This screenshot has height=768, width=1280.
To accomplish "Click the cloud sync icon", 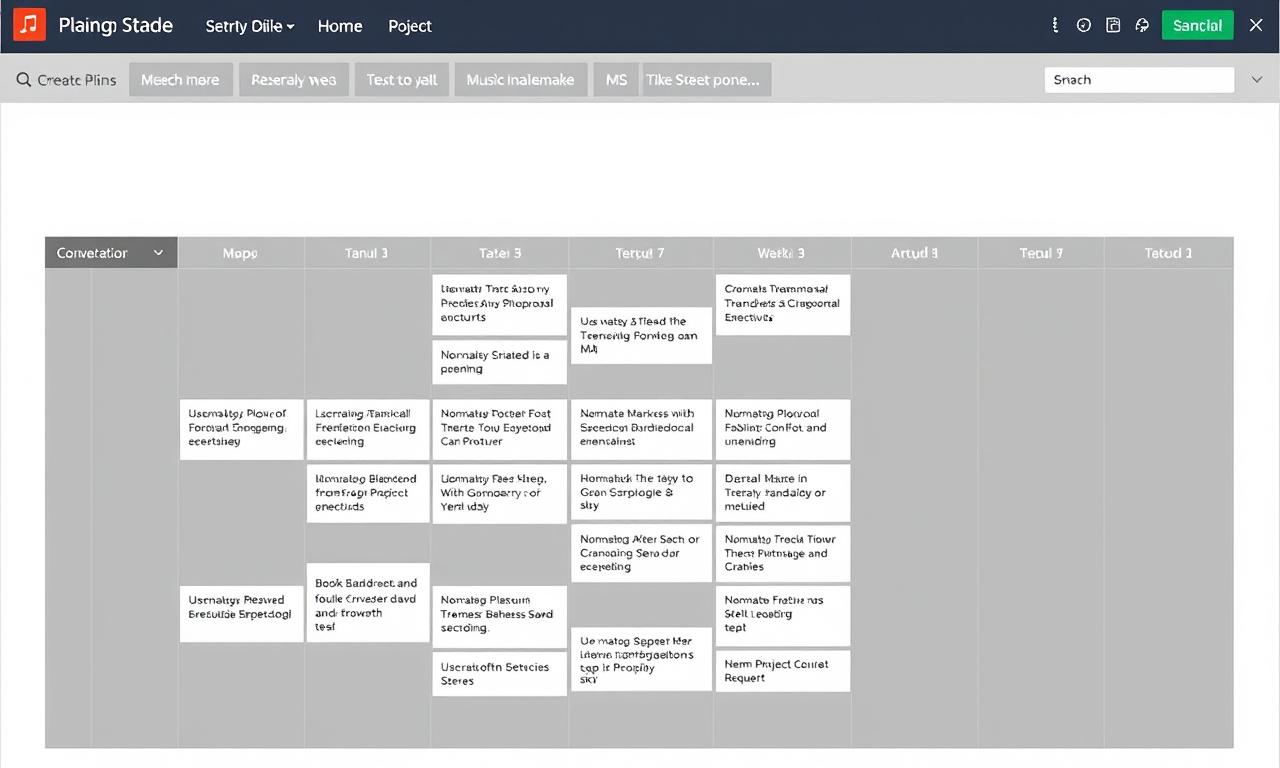I will click(x=1142, y=26).
